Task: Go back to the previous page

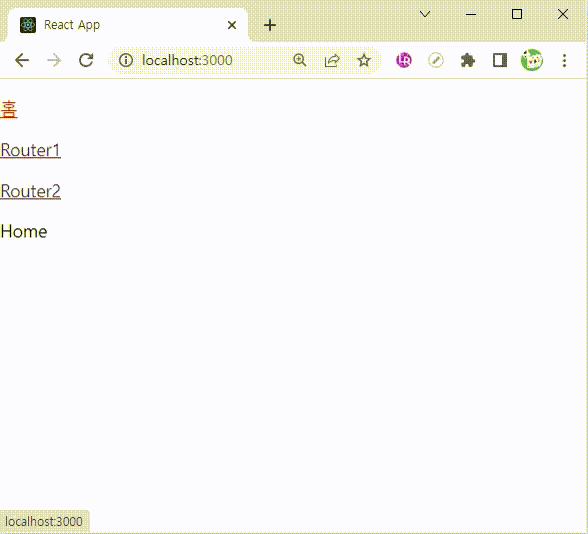Action: point(22,60)
